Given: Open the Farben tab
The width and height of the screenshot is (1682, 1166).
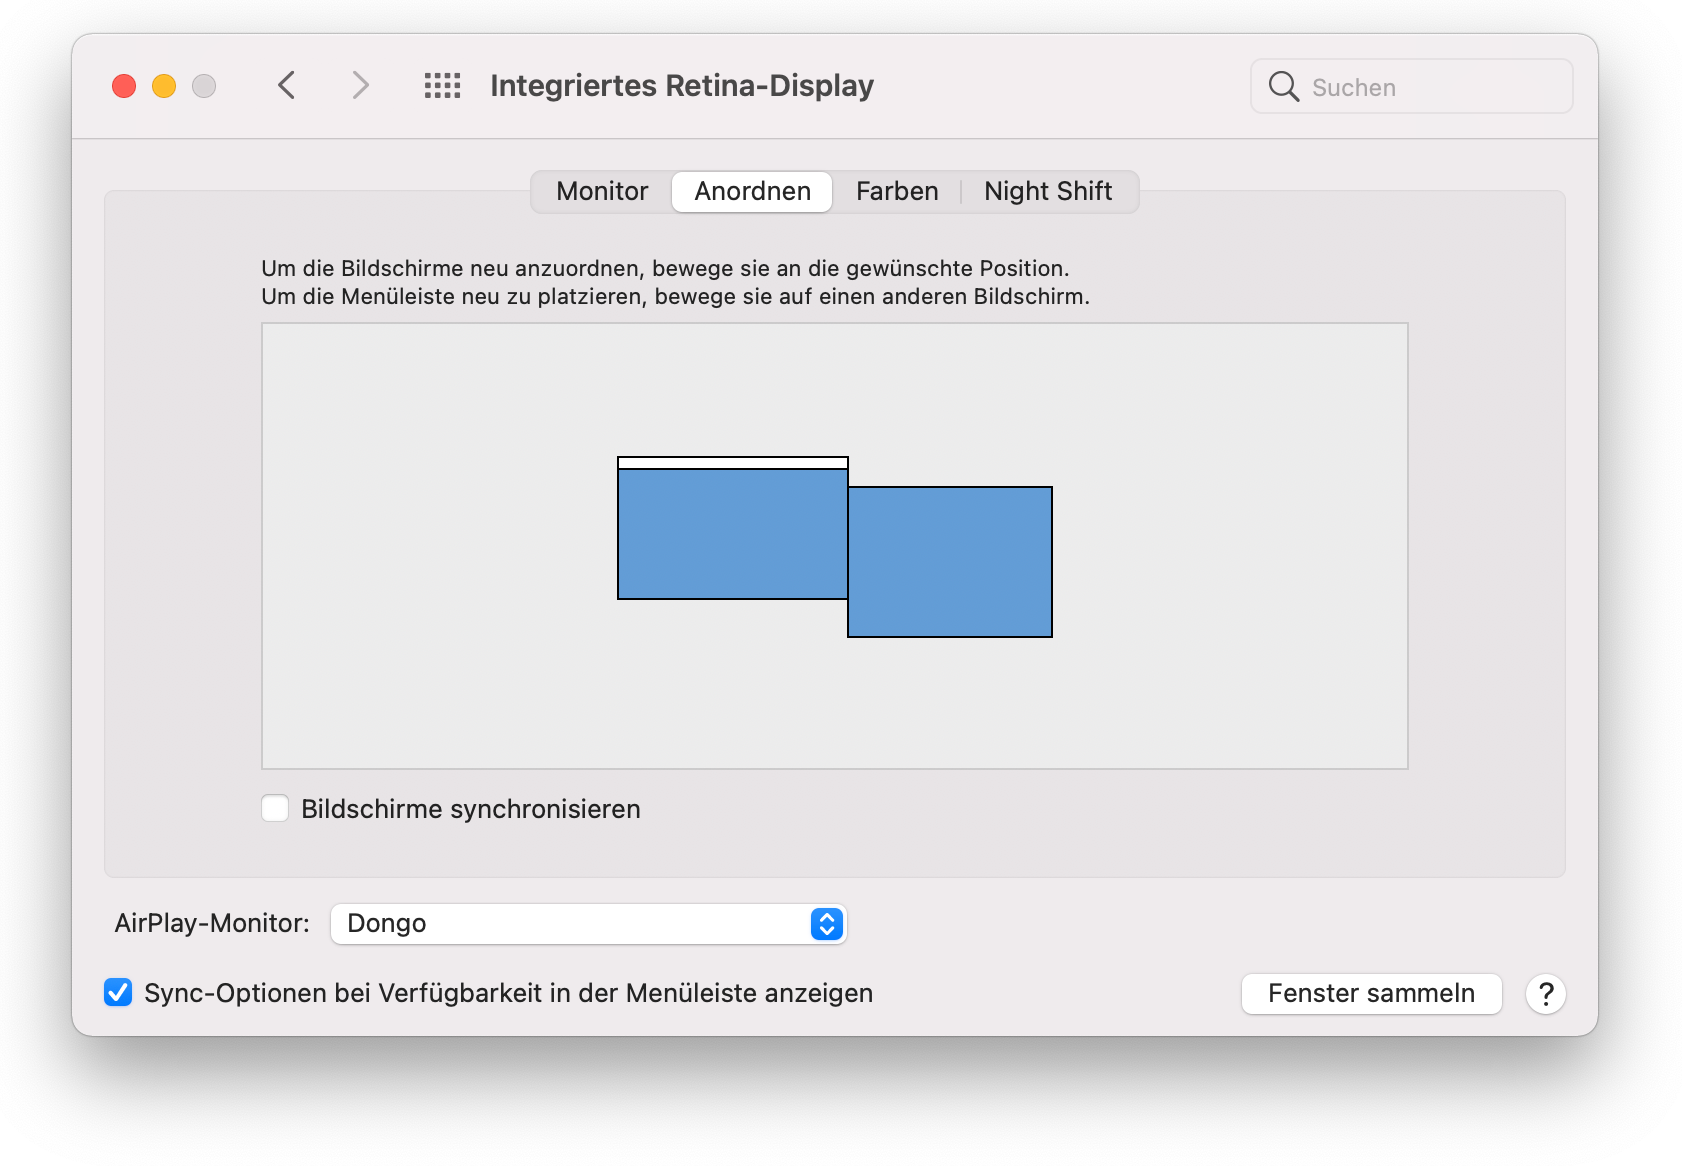Looking at the screenshot, I should click(x=897, y=191).
